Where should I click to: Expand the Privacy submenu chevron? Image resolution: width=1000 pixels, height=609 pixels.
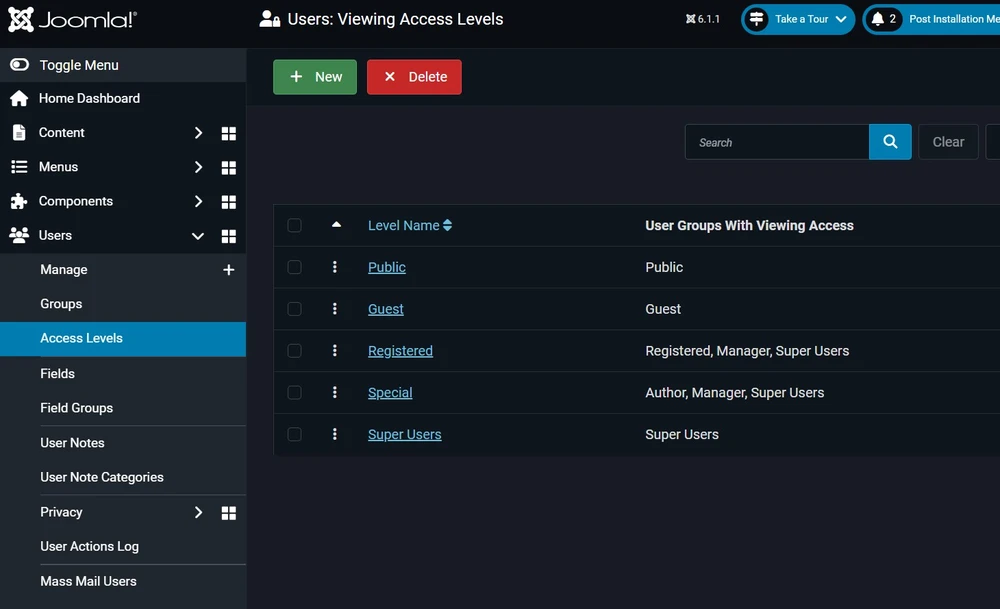pyautogui.click(x=198, y=512)
